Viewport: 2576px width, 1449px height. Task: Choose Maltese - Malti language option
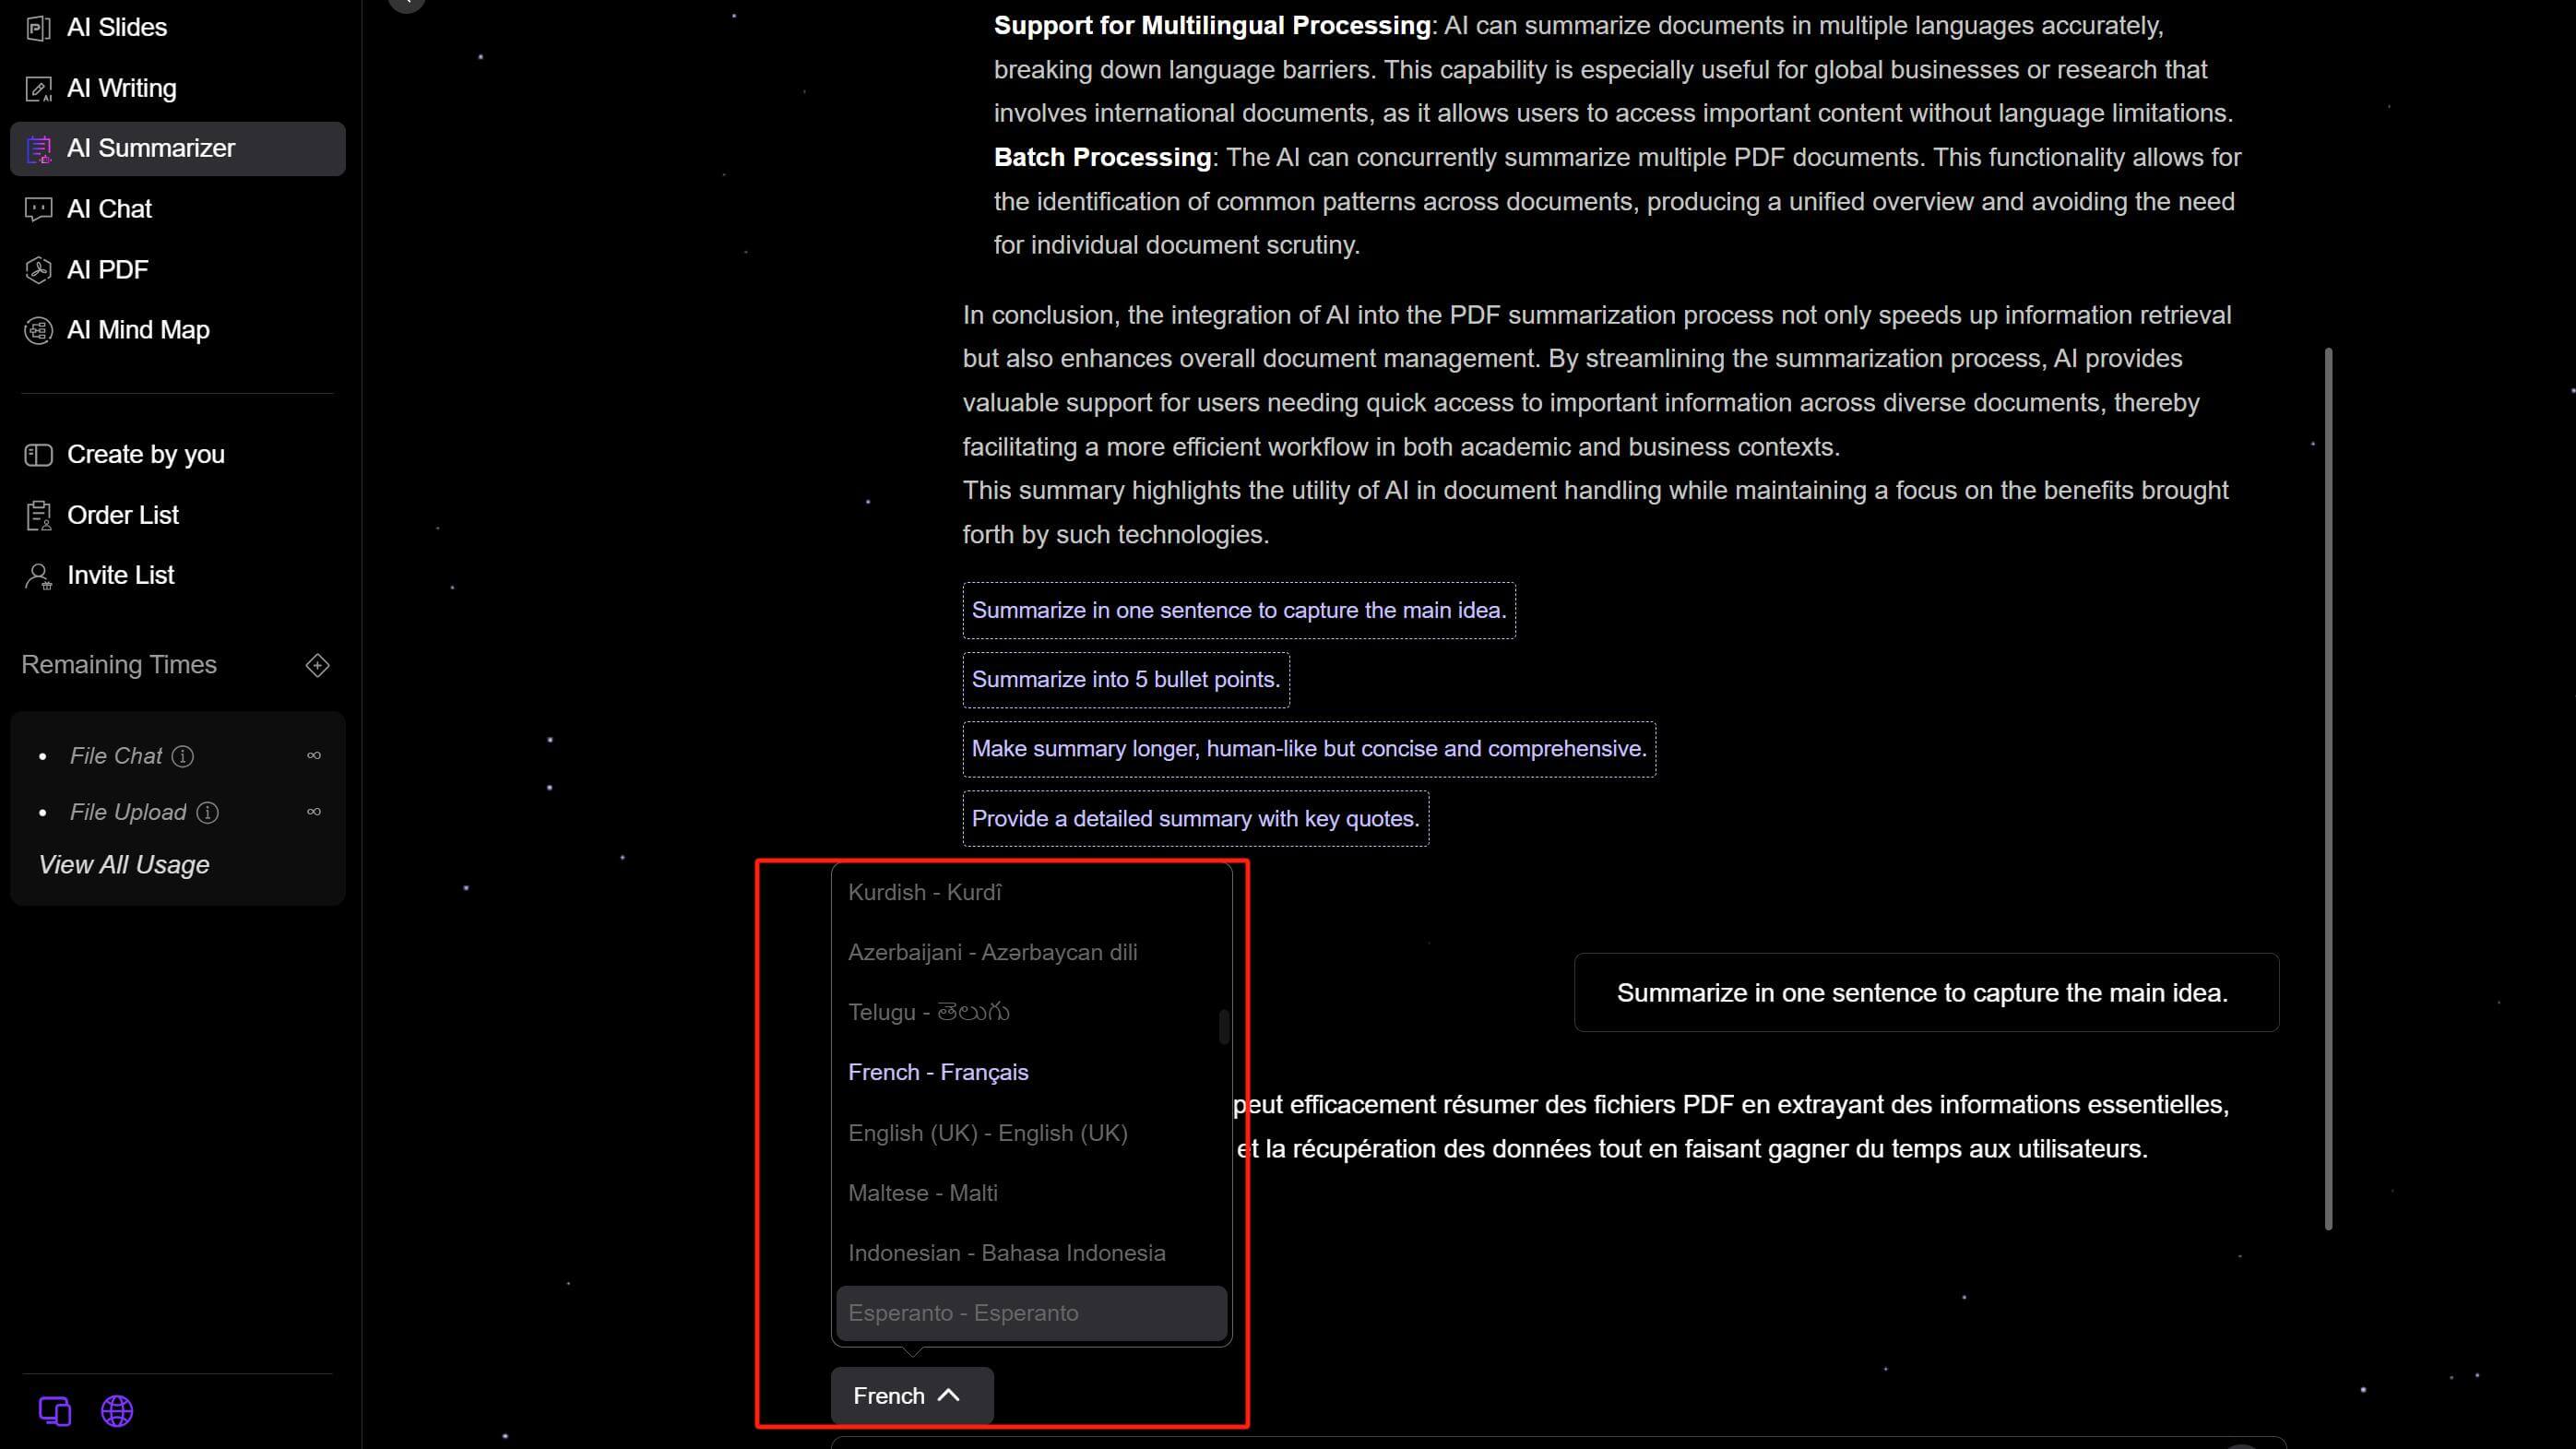1031,1194
